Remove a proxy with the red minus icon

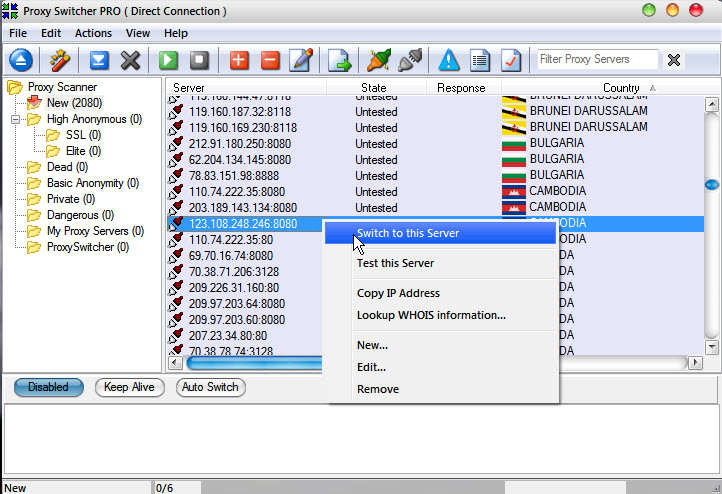click(x=270, y=60)
